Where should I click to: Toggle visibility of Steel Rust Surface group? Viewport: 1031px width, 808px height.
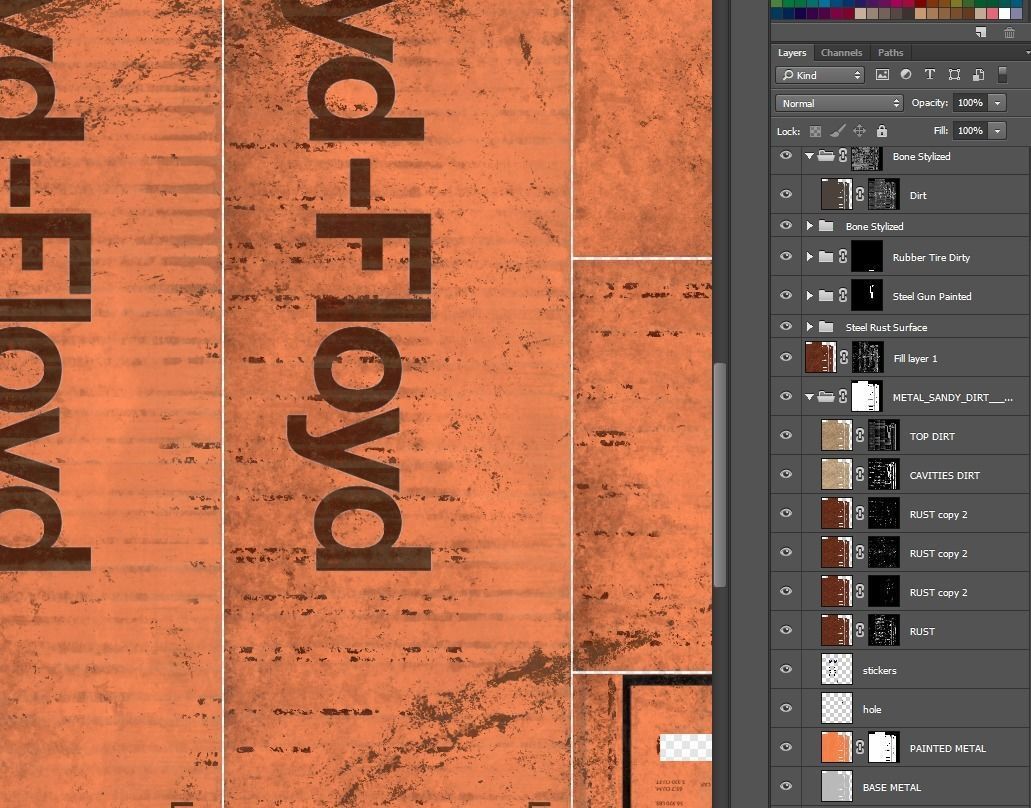click(786, 326)
